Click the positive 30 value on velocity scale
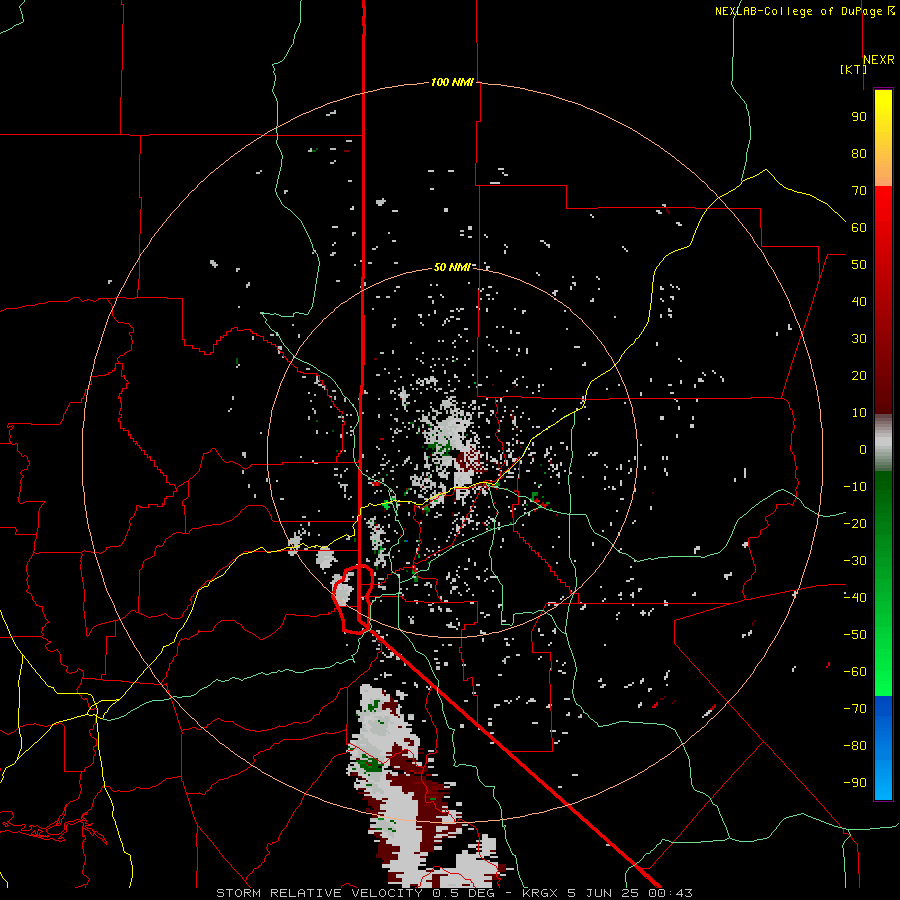Viewport: 900px width, 900px height. click(x=859, y=339)
